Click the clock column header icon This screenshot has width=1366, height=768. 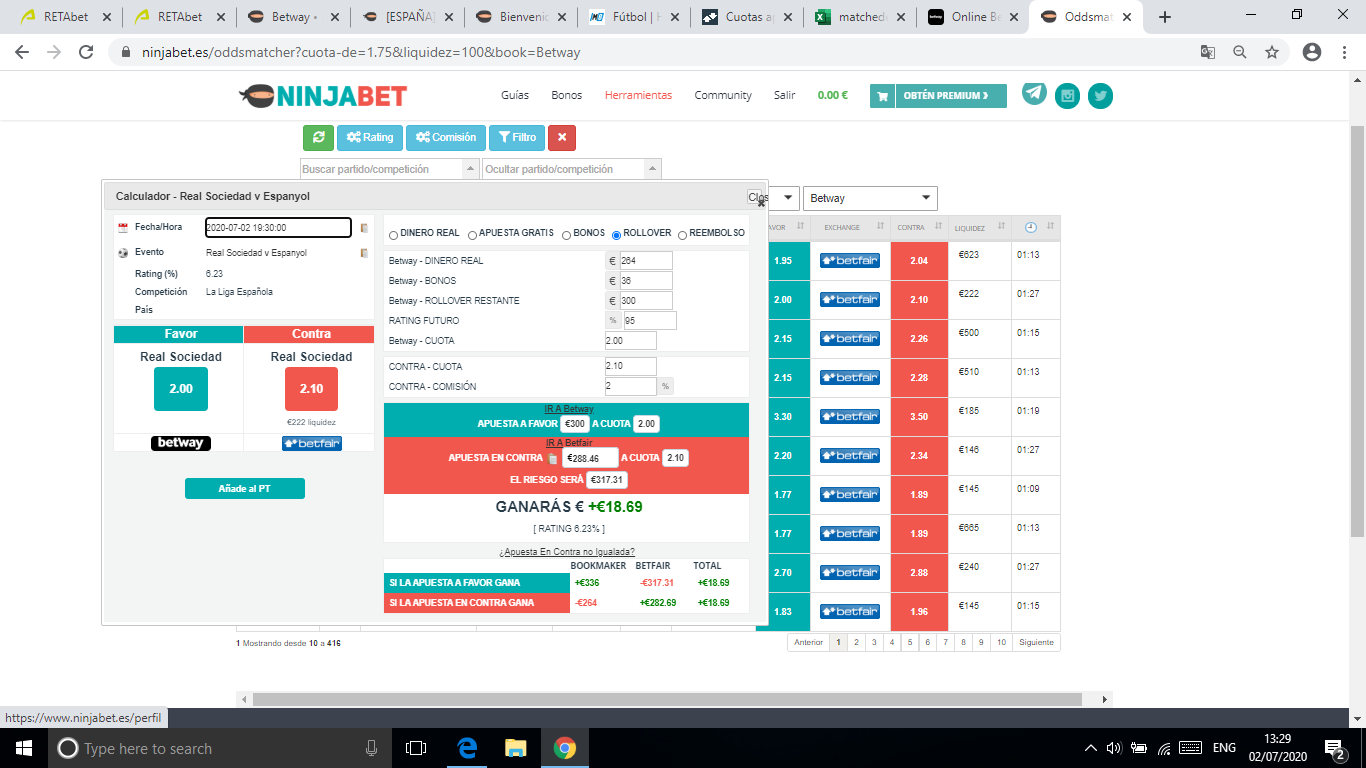[1031, 227]
